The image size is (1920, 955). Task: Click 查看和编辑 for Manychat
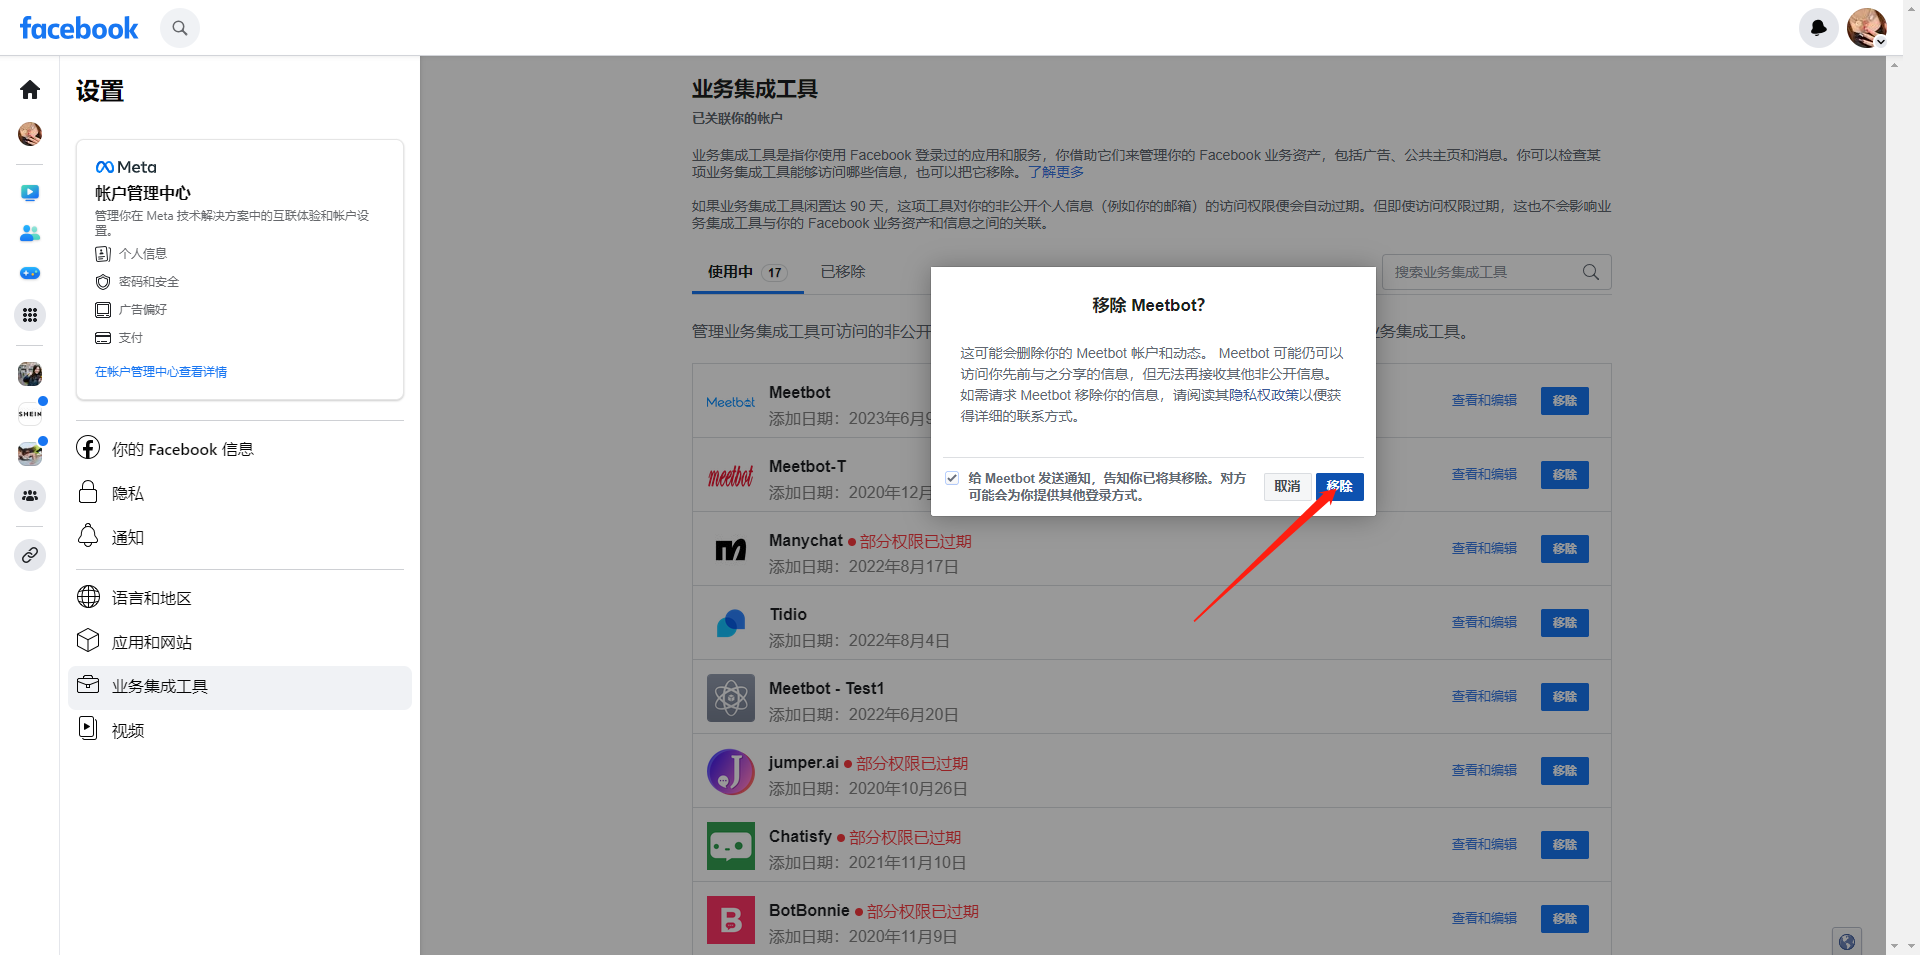pos(1484,548)
